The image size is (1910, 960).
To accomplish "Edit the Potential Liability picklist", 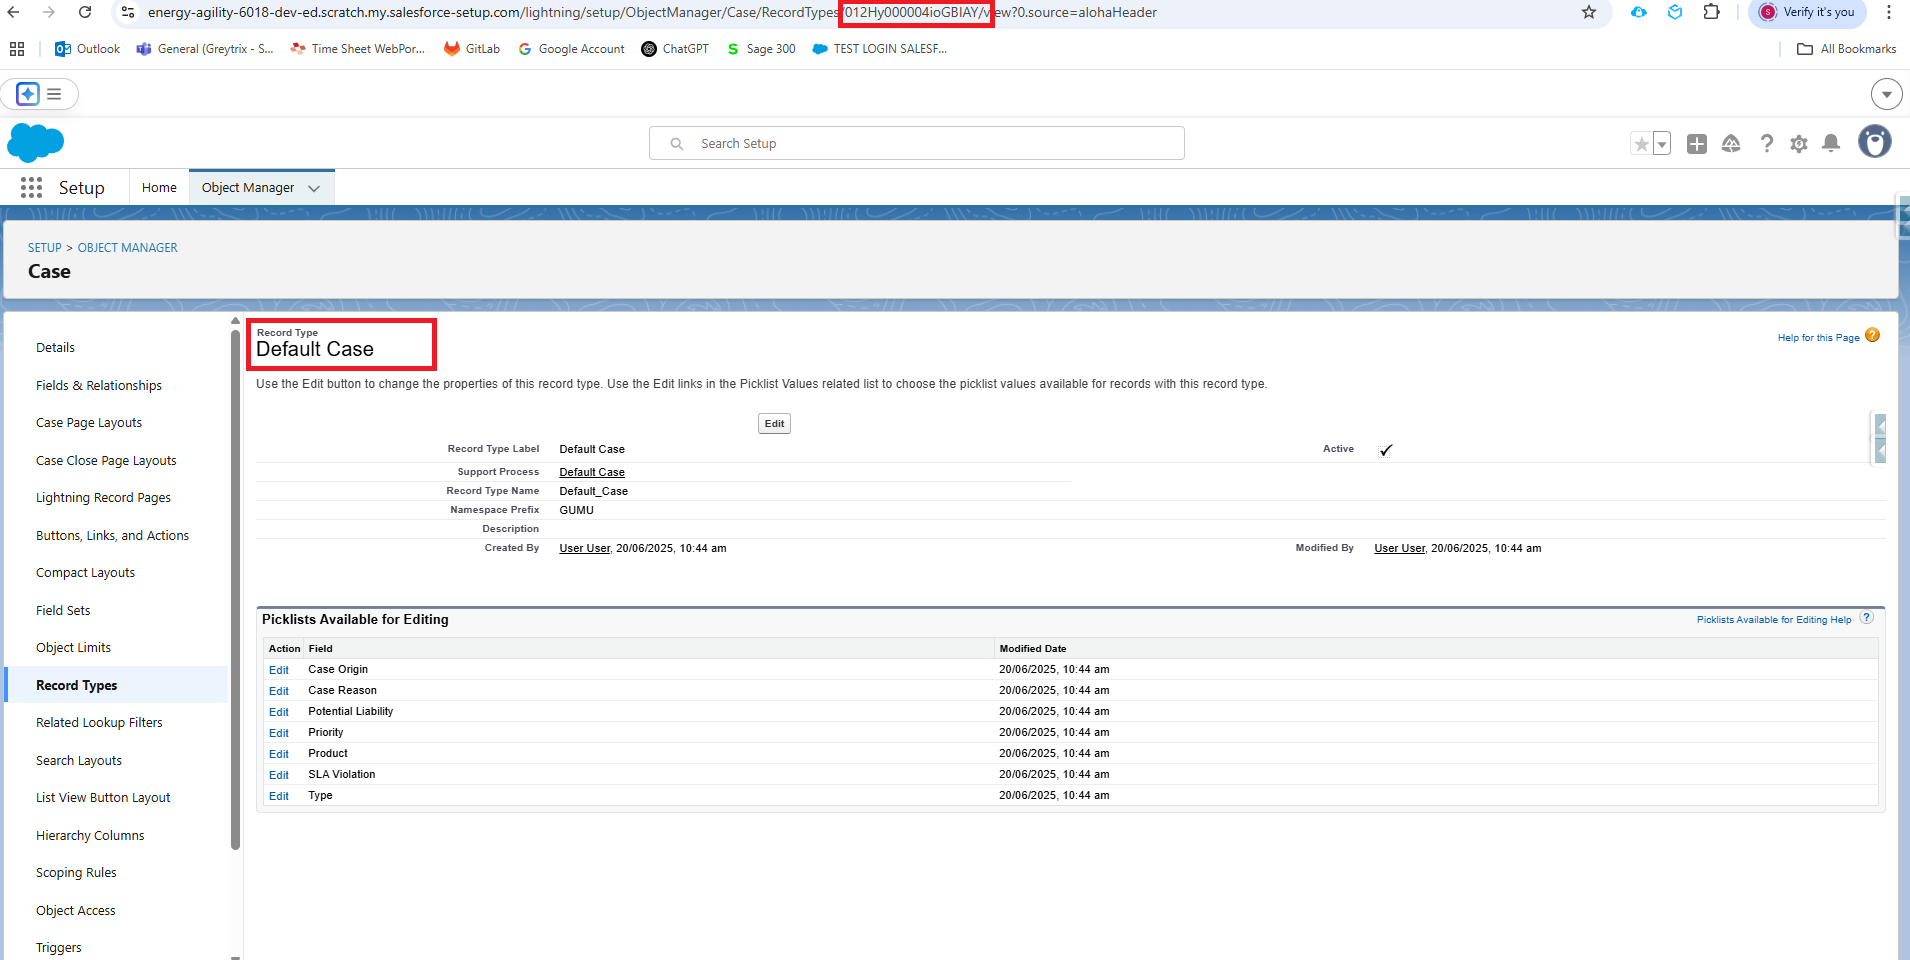I will [279, 712].
